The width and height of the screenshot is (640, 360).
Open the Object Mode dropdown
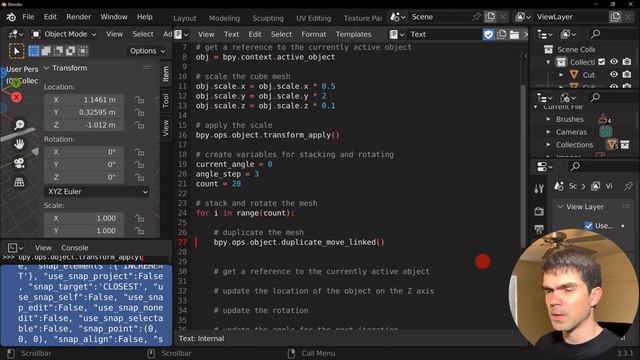click(64, 34)
